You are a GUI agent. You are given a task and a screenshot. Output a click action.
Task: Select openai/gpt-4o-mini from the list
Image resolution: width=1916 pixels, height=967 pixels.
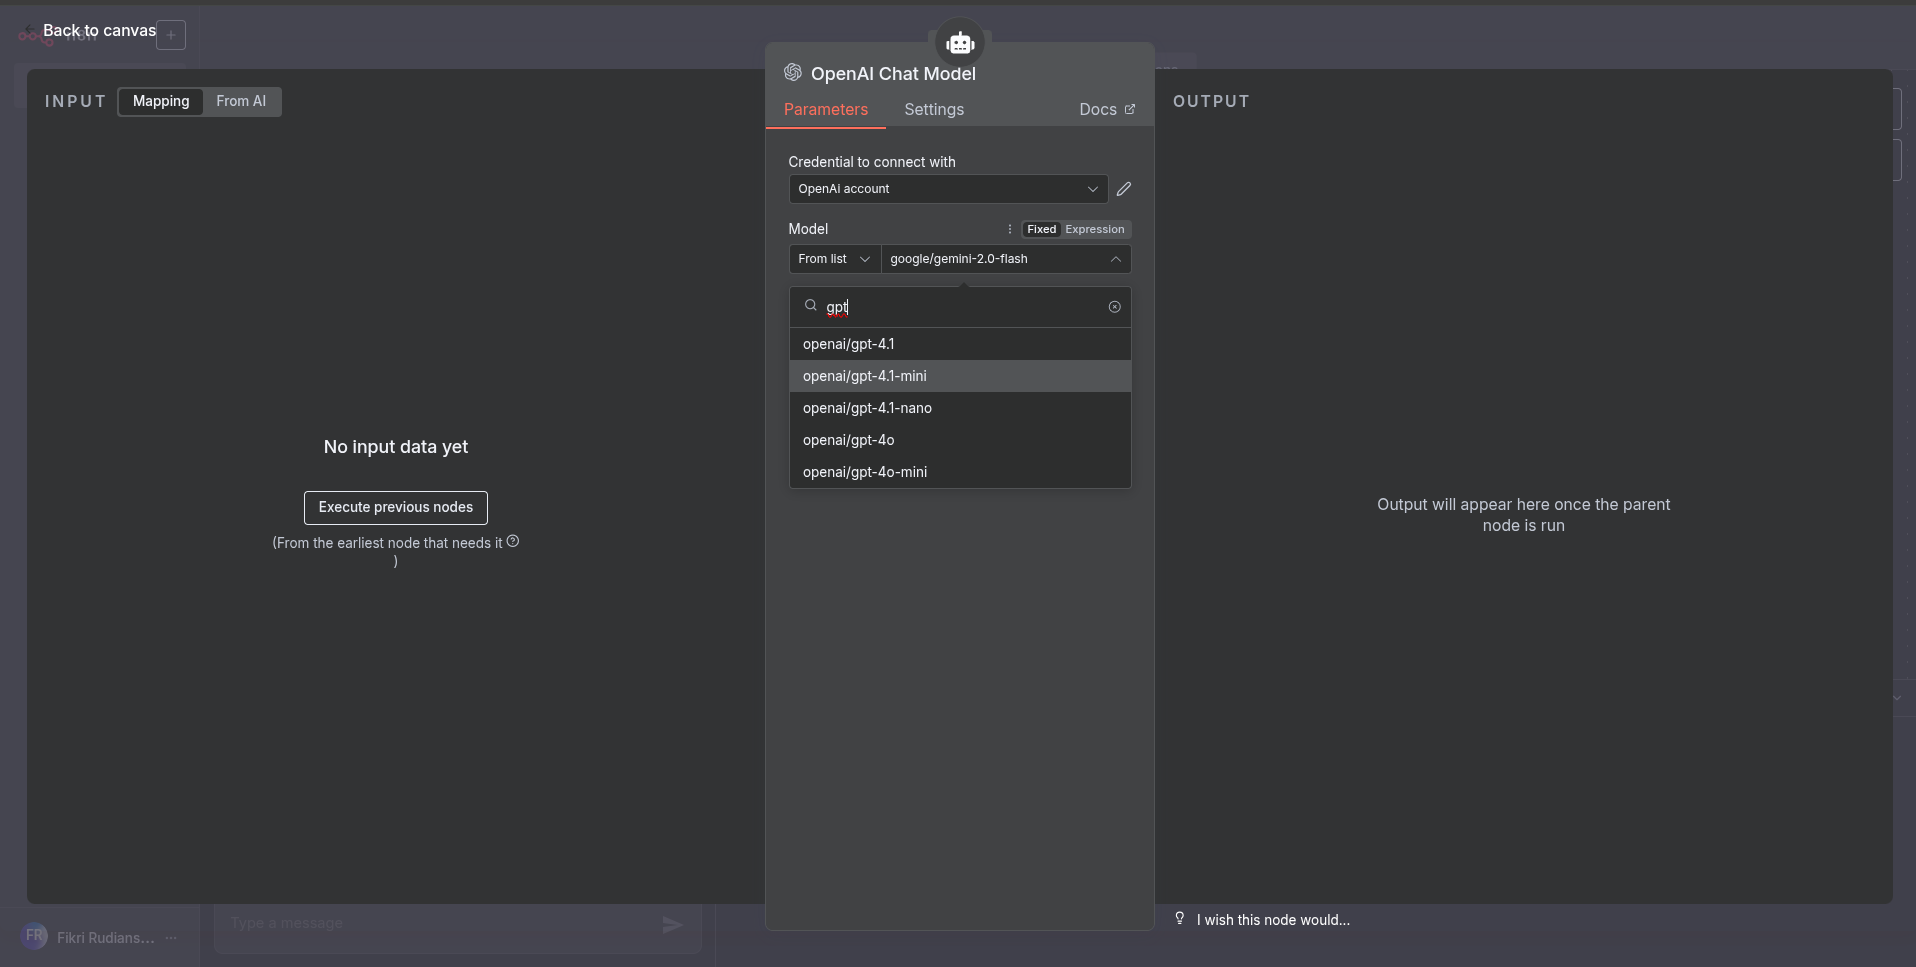coord(960,472)
